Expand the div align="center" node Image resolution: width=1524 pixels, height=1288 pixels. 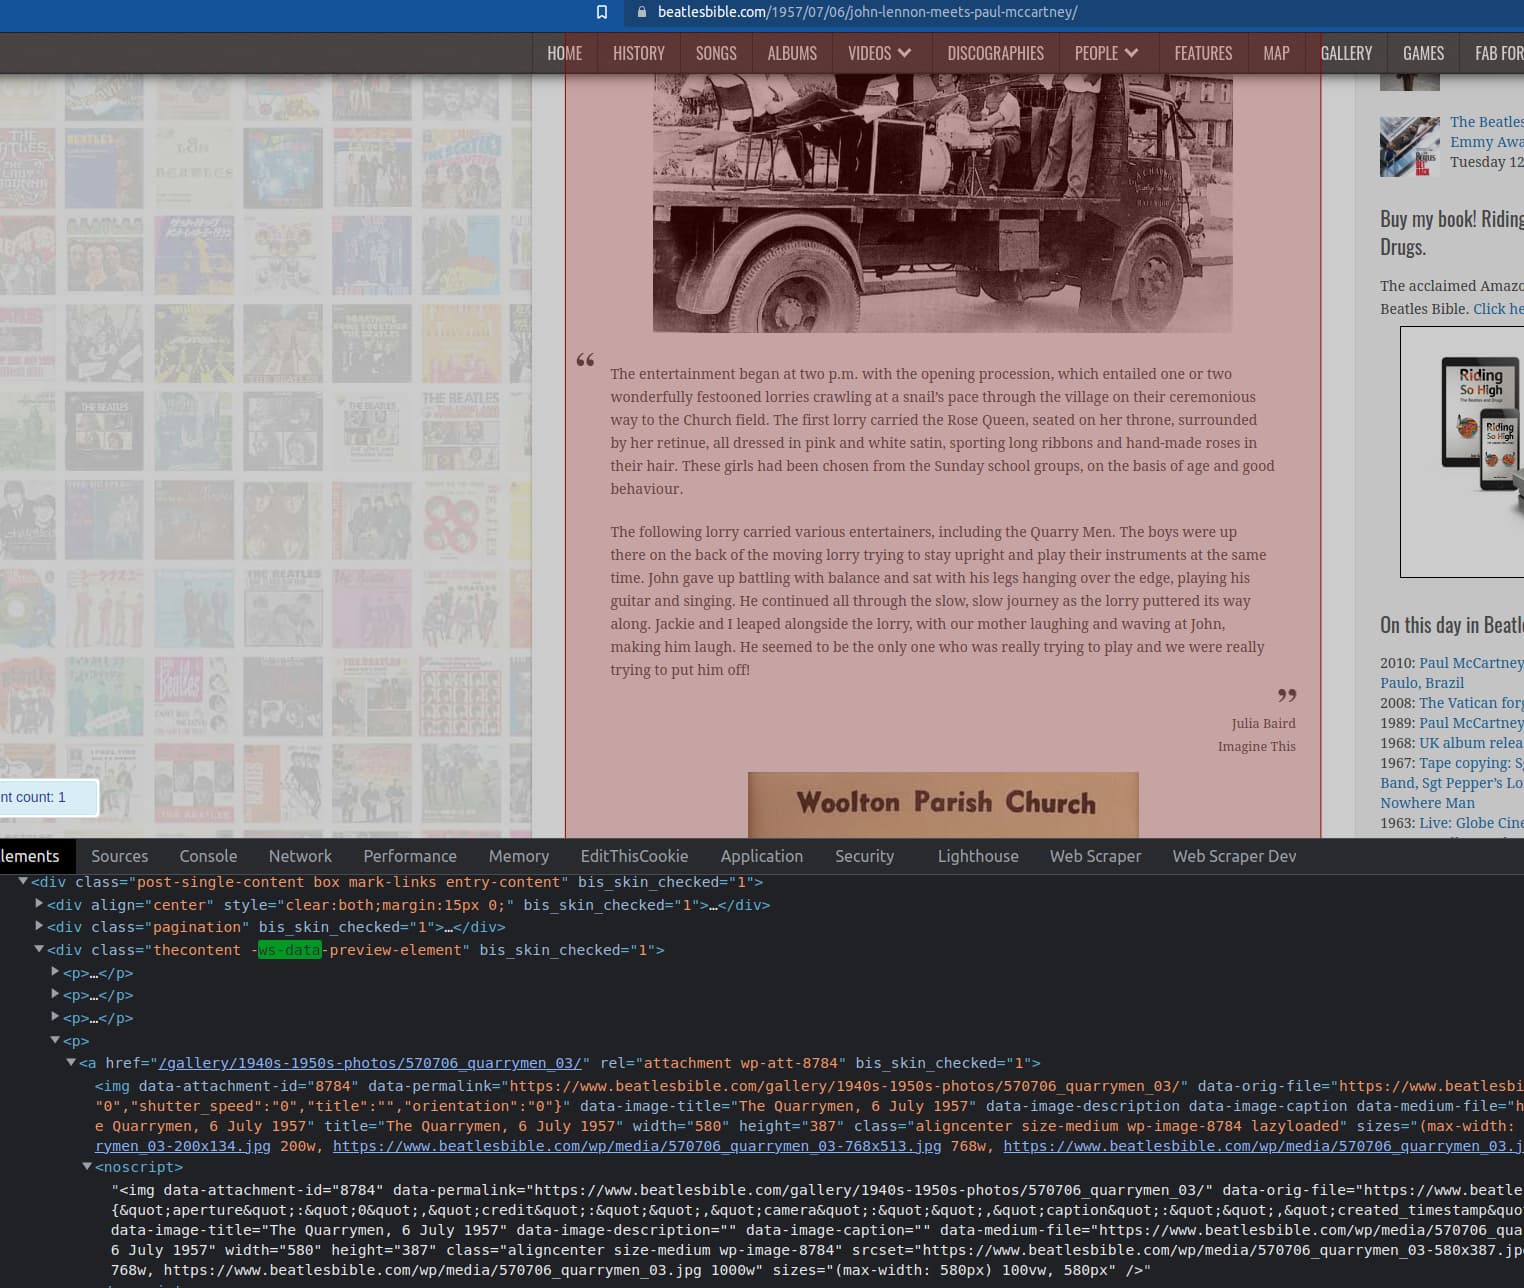[x=39, y=904]
